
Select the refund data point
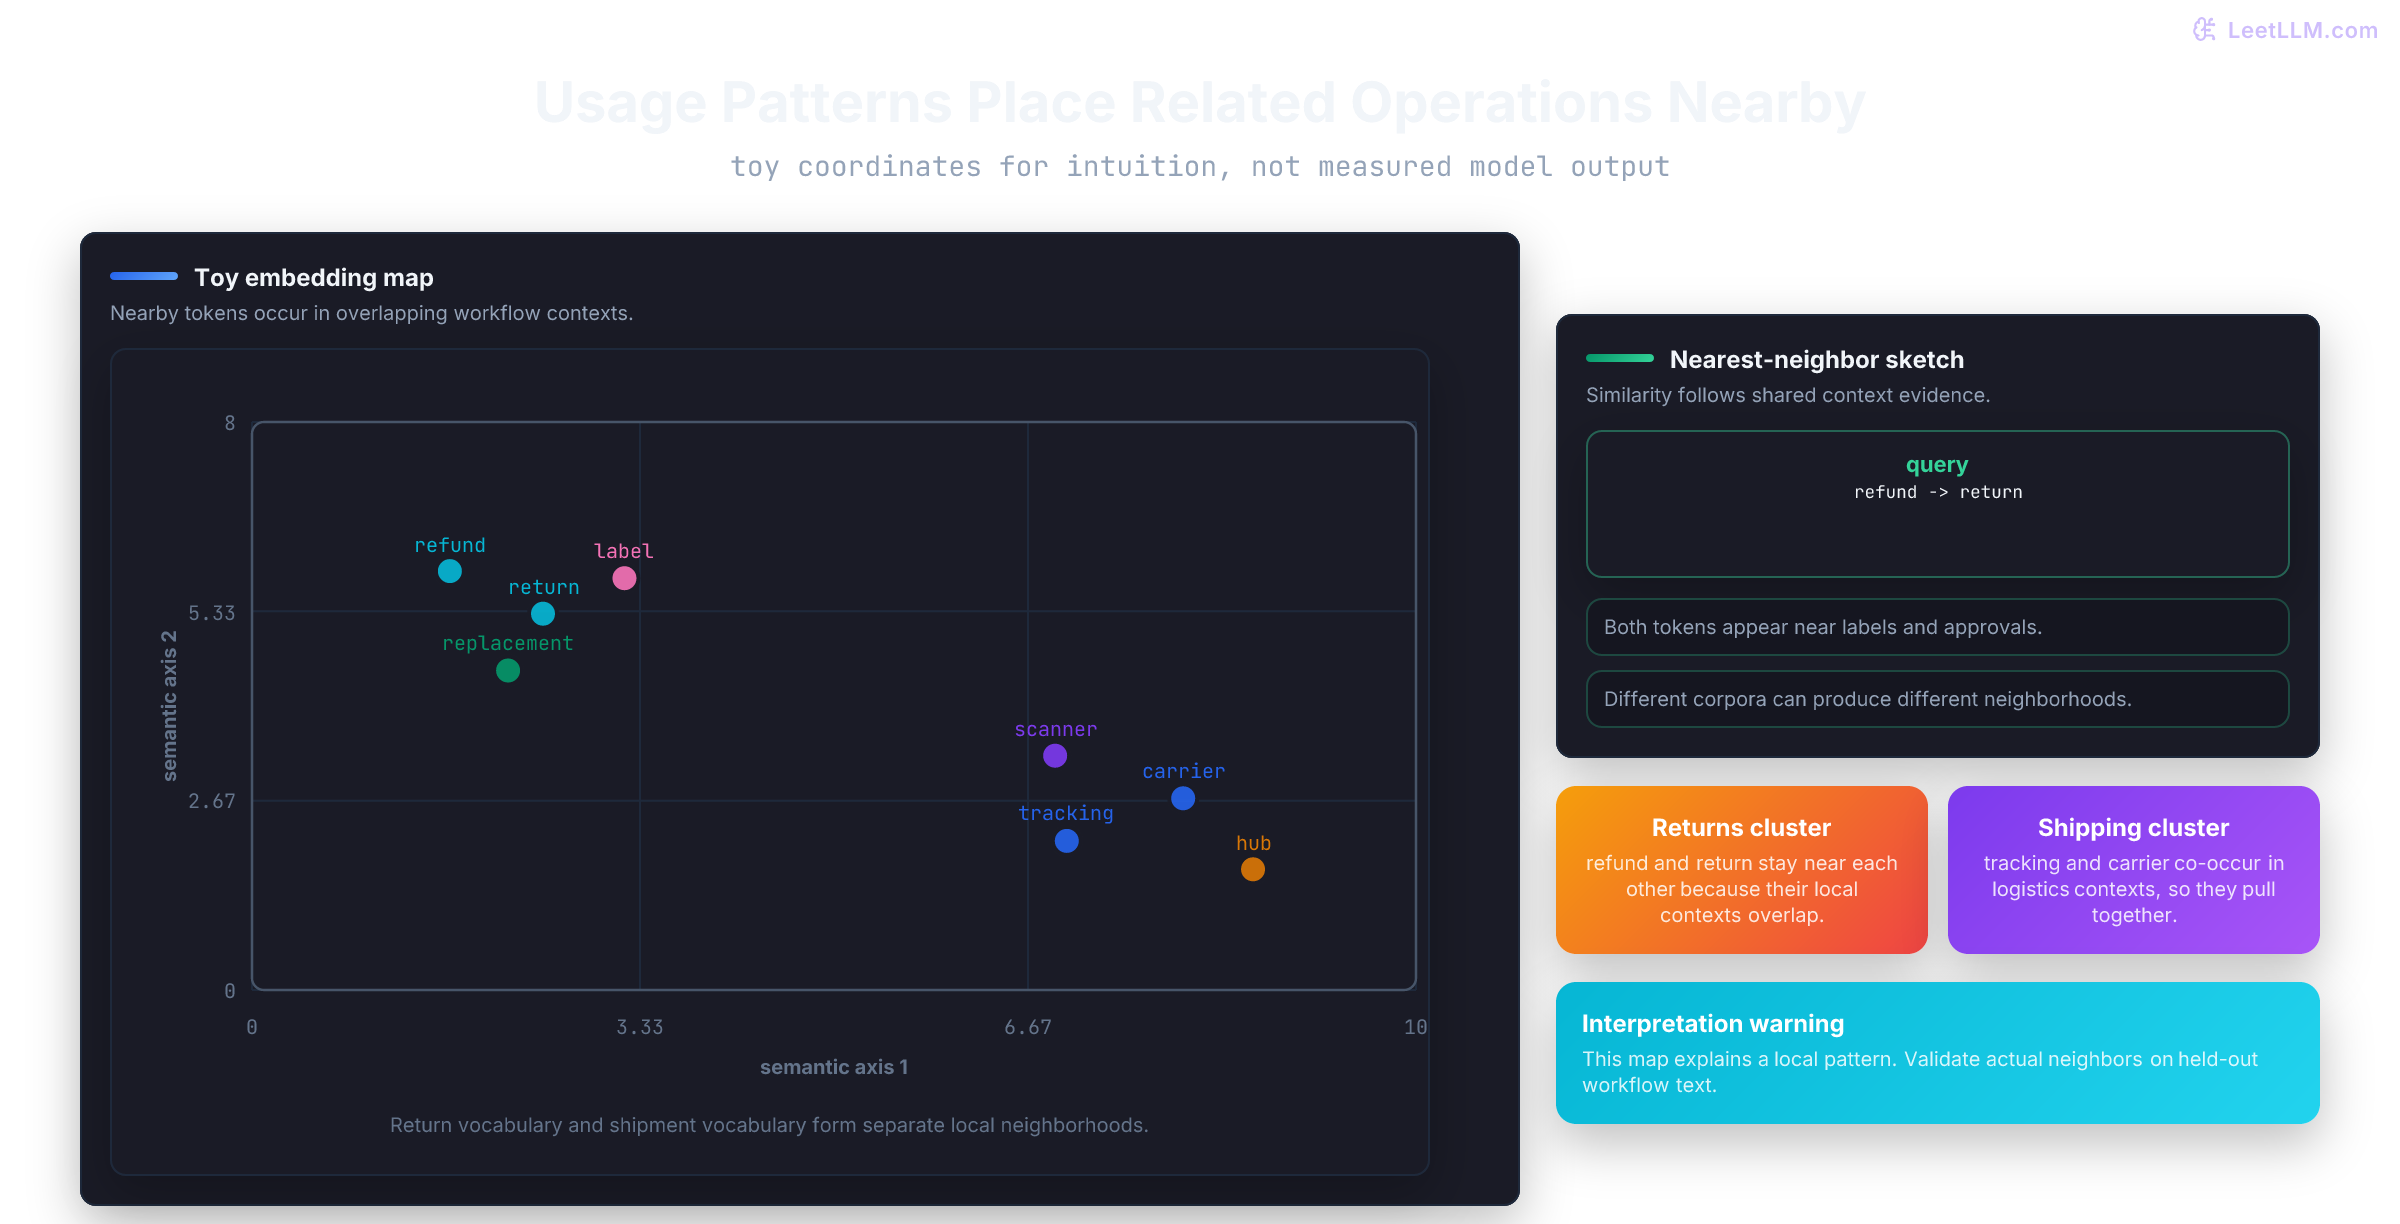click(450, 571)
